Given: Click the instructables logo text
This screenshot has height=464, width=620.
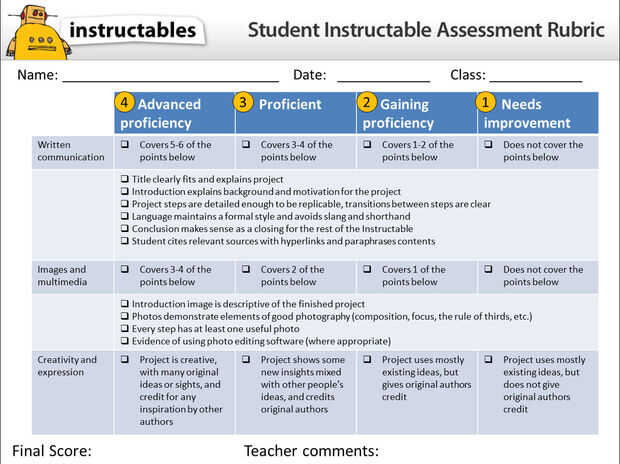Looking at the screenshot, I should 135,31.
